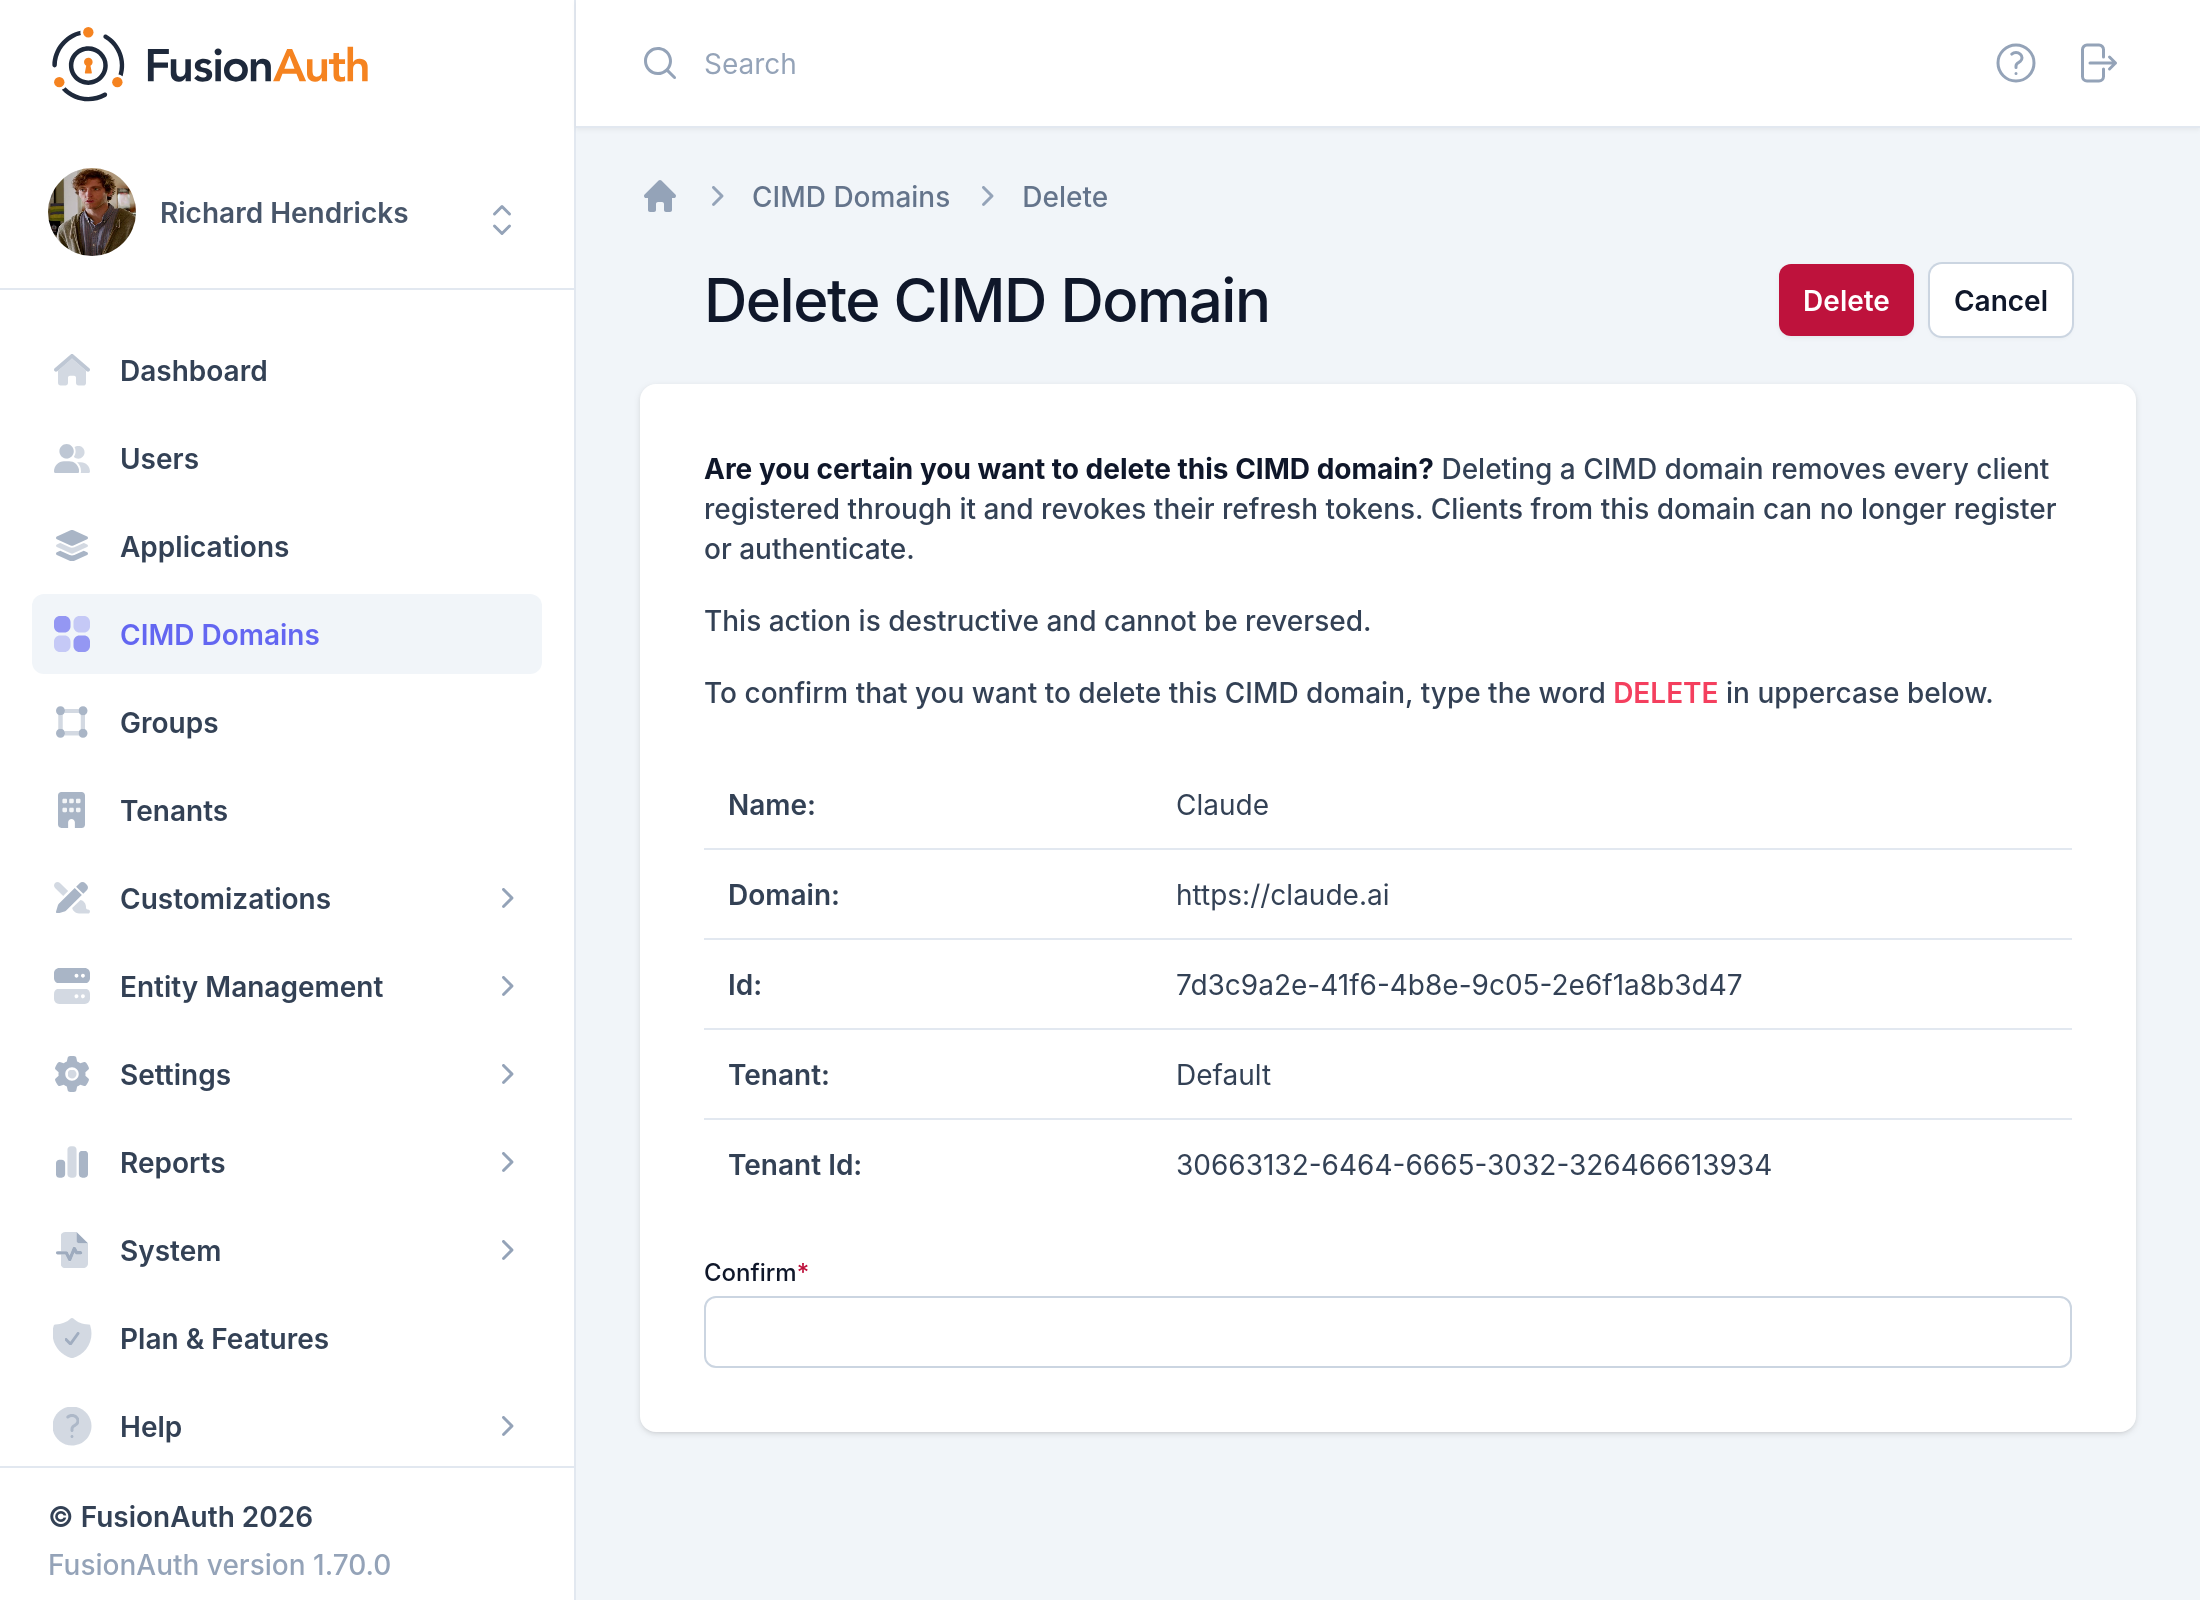This screenshot has height=1600, width=2200.
Task: Expand the Customizations submenu chevron
Action: click(508, 898)
